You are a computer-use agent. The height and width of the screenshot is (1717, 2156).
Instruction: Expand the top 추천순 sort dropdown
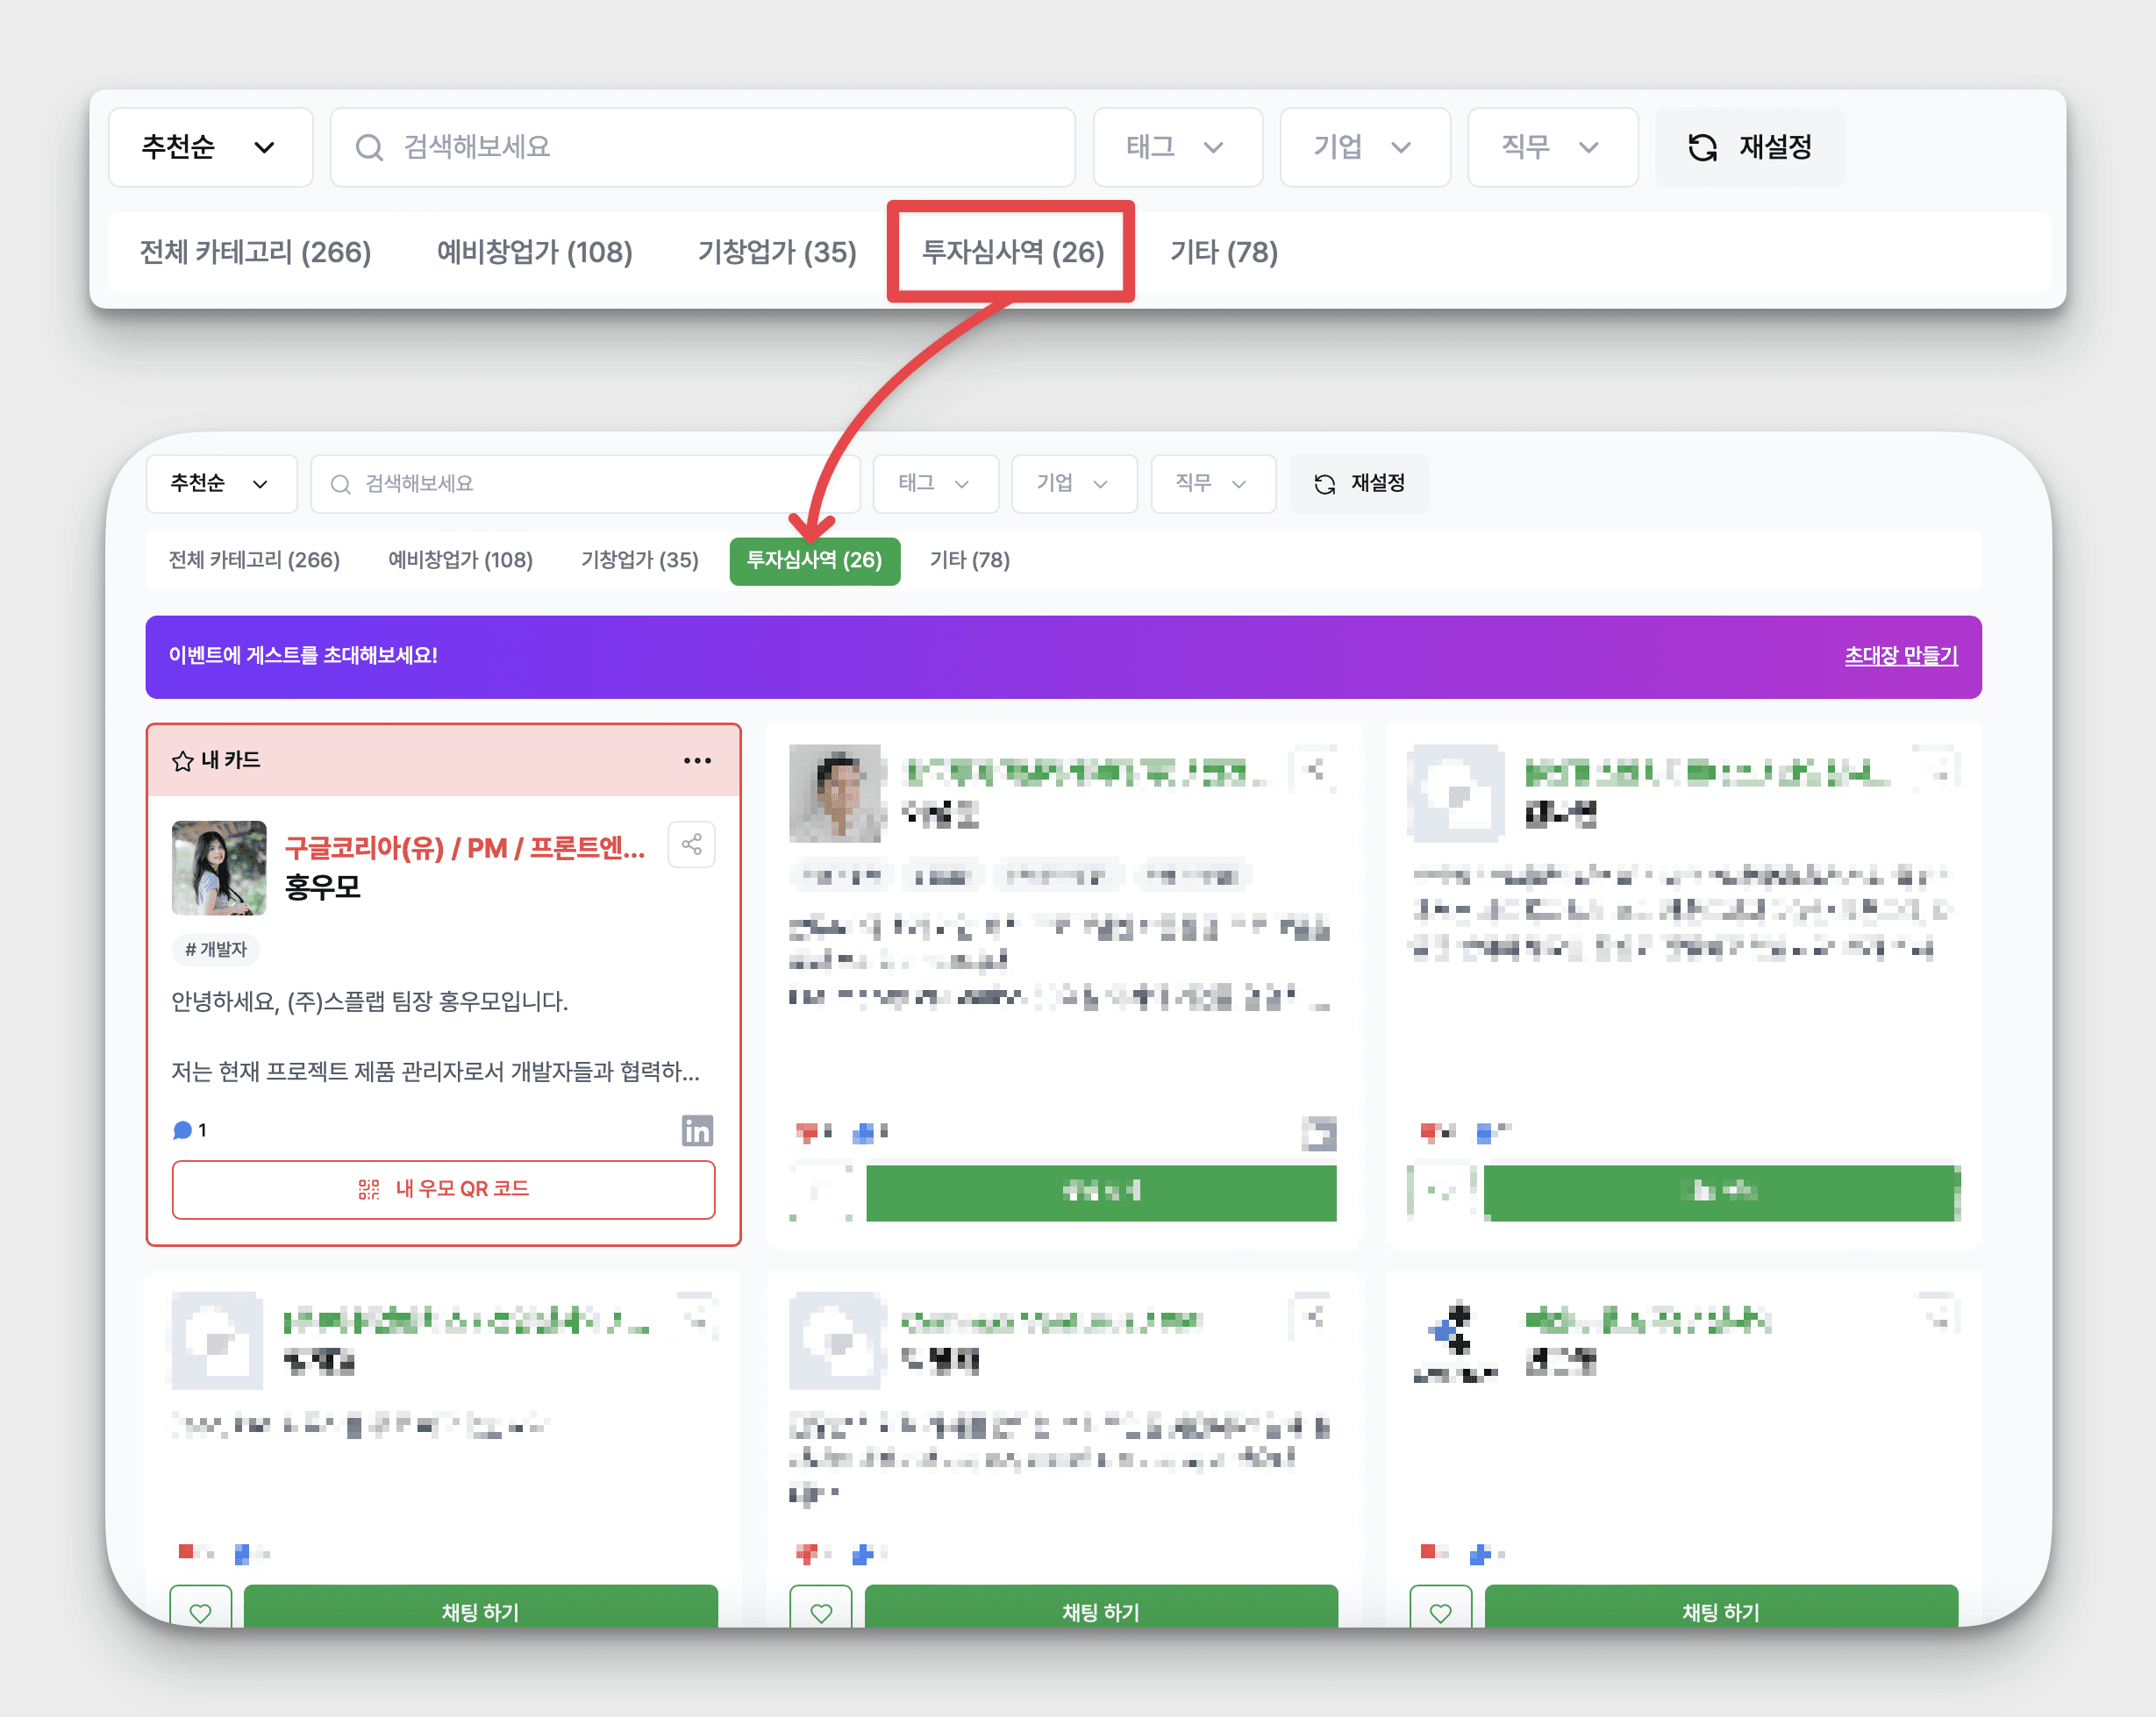tap(210, 147)
